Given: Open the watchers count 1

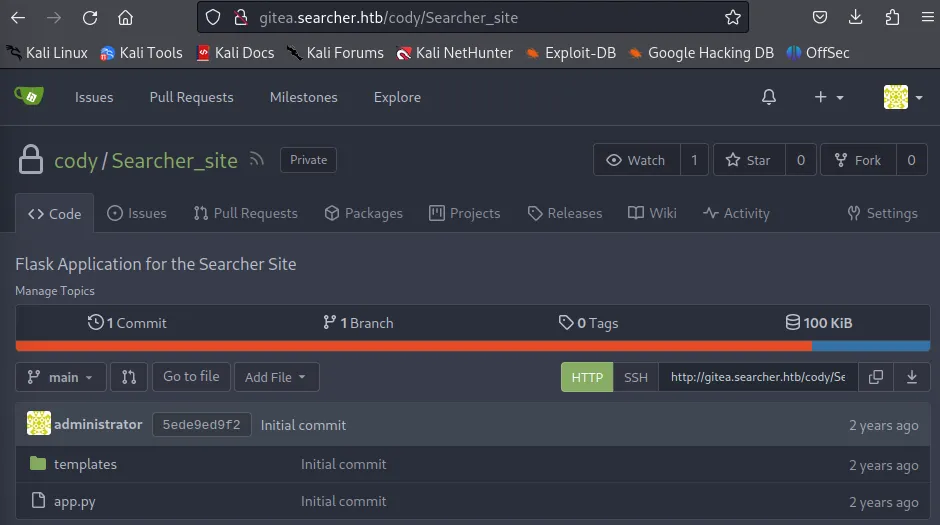Looking at the screenshot, I should click(694, 160).
